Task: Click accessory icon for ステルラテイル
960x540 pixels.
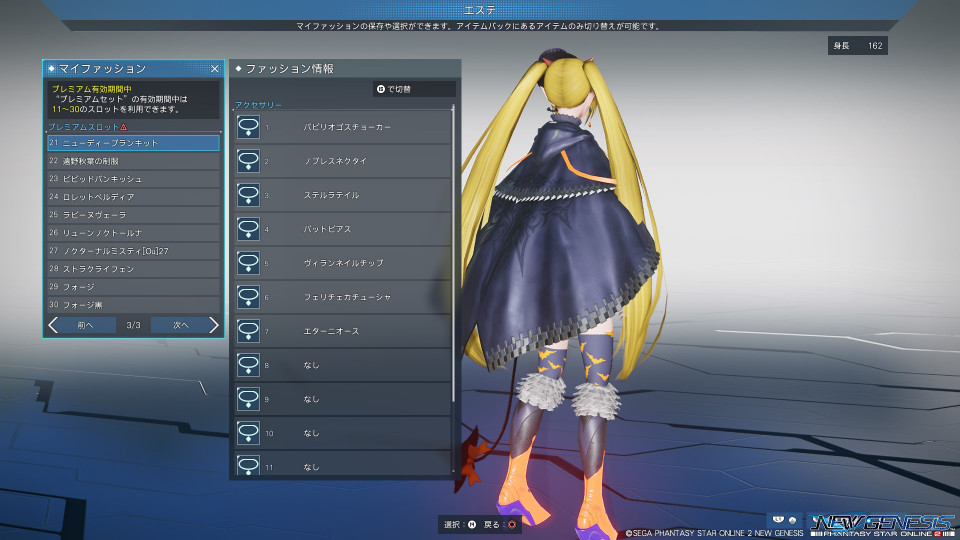Action: (x=248, y=195)
